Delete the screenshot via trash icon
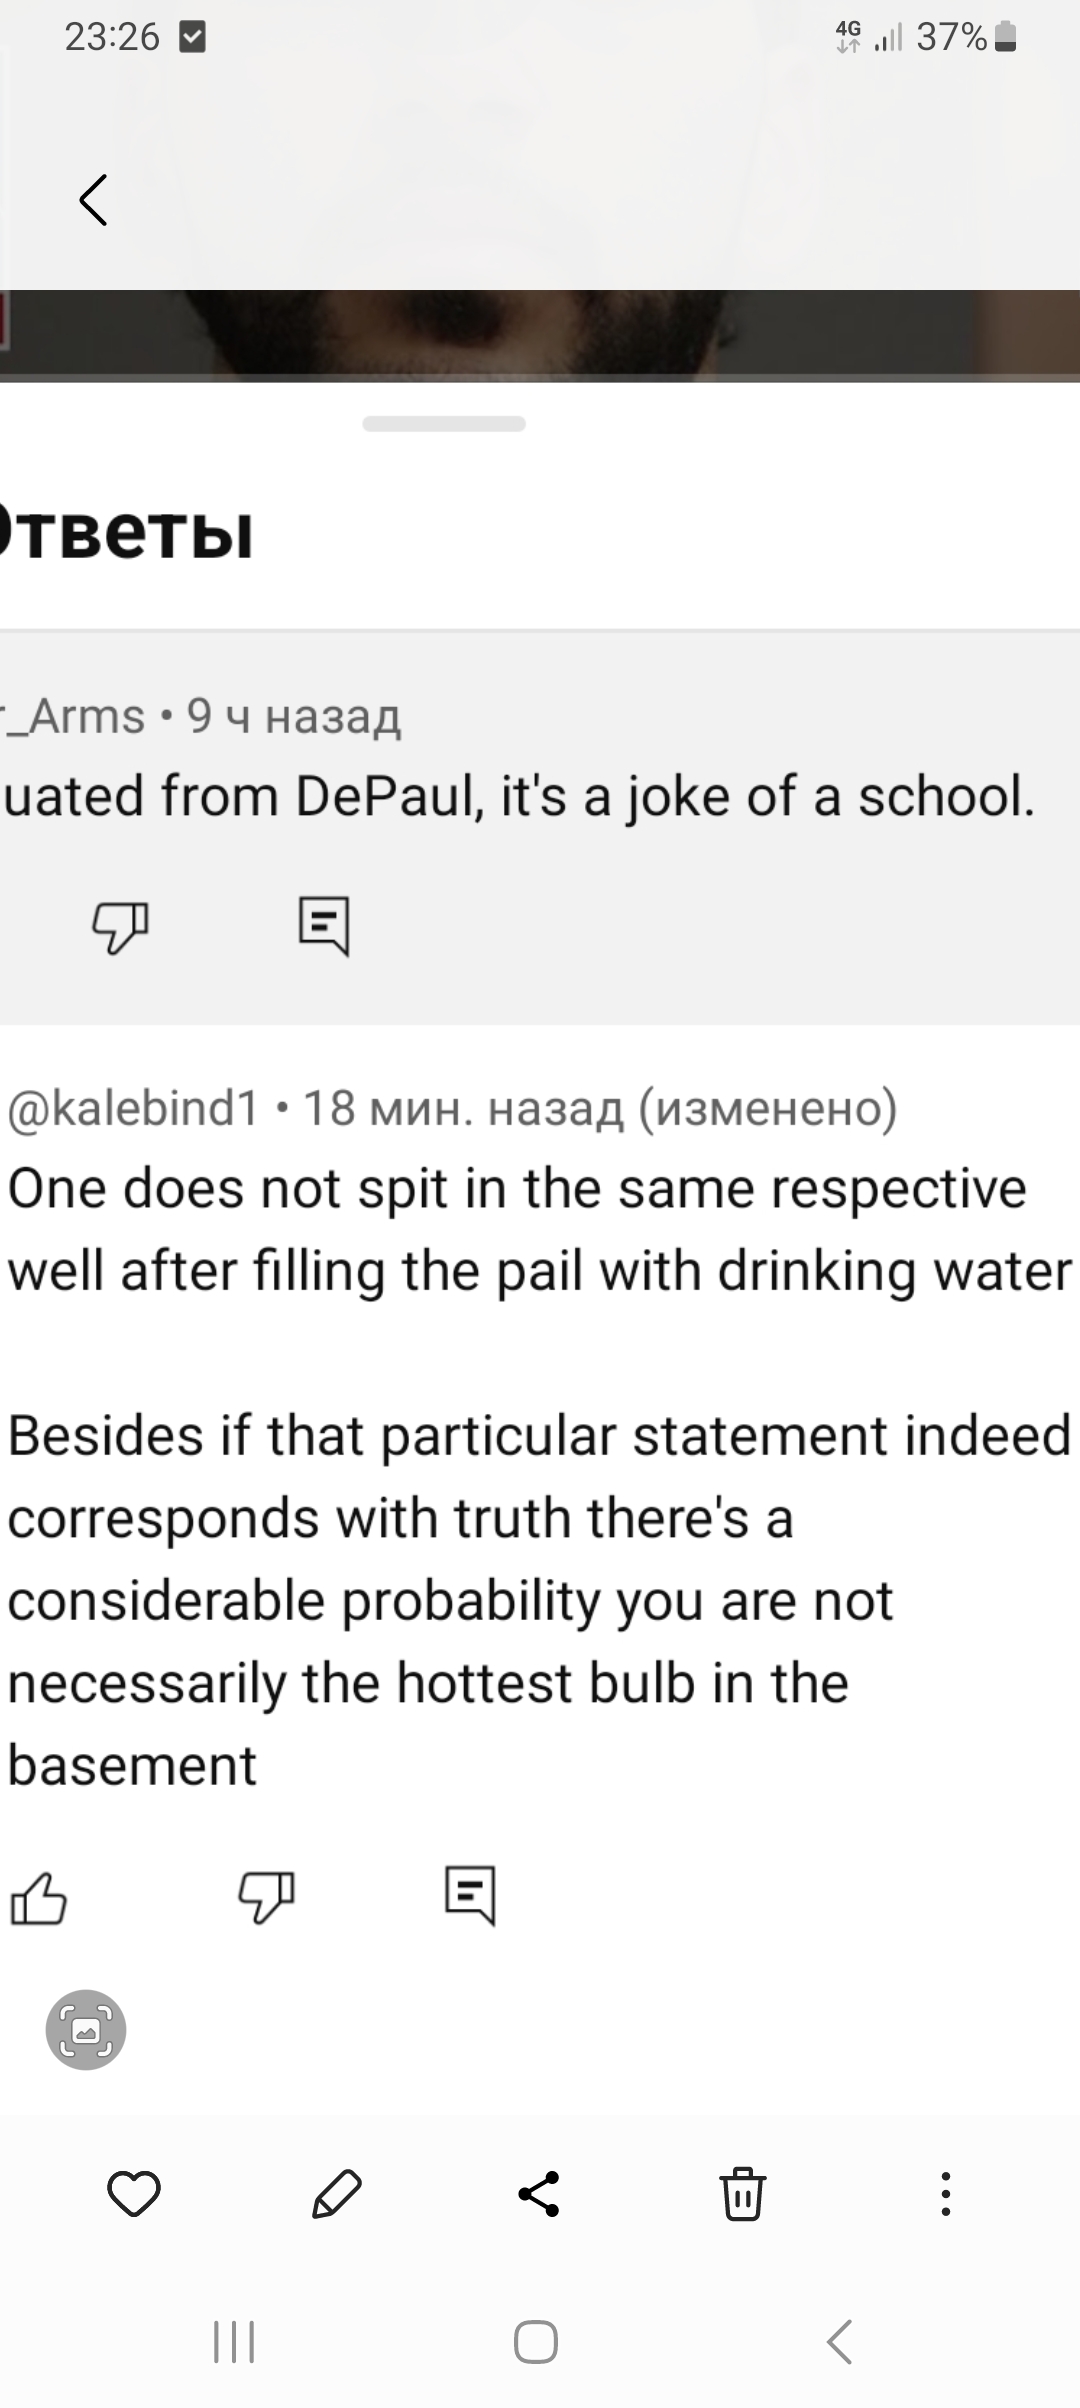 pos(743,2194)
